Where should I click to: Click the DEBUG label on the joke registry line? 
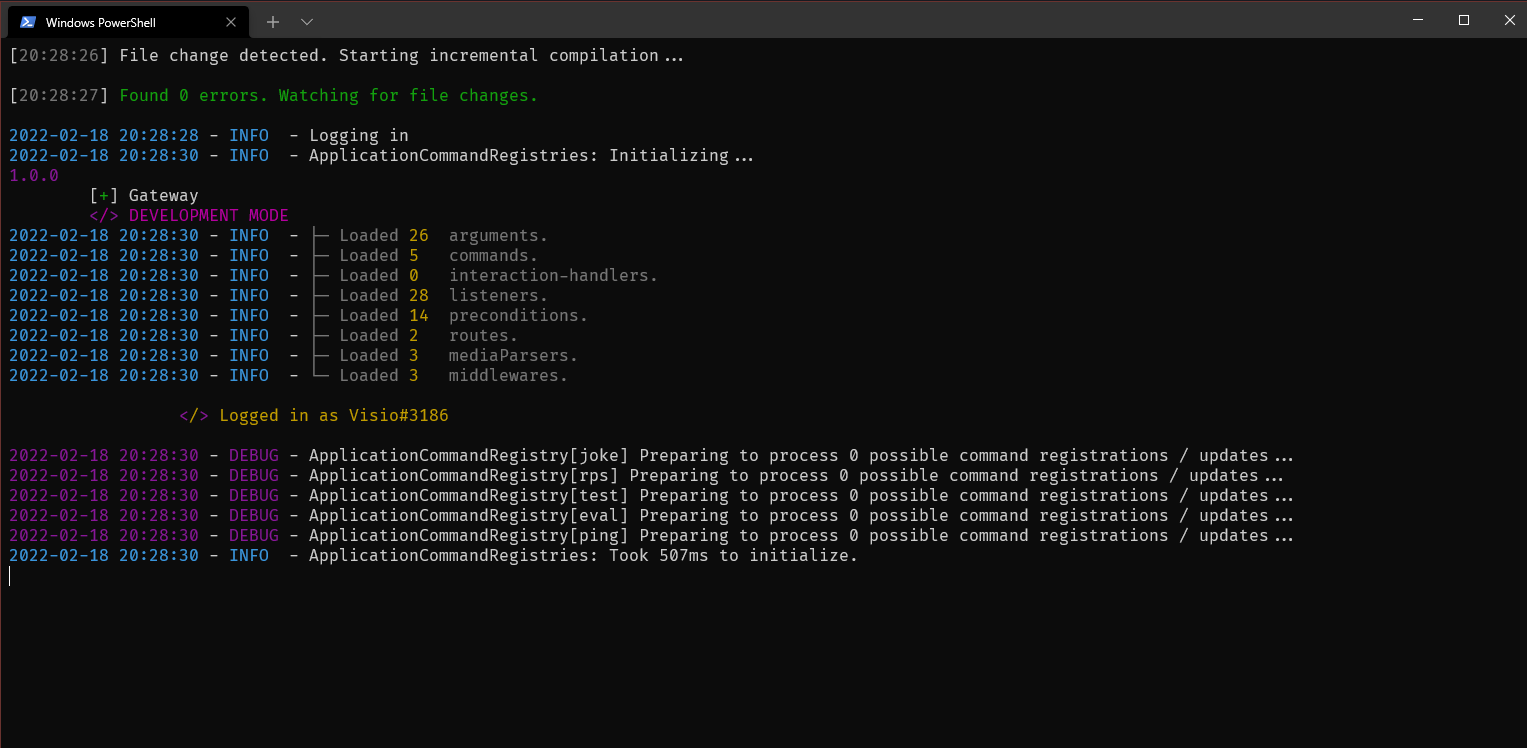253,455
